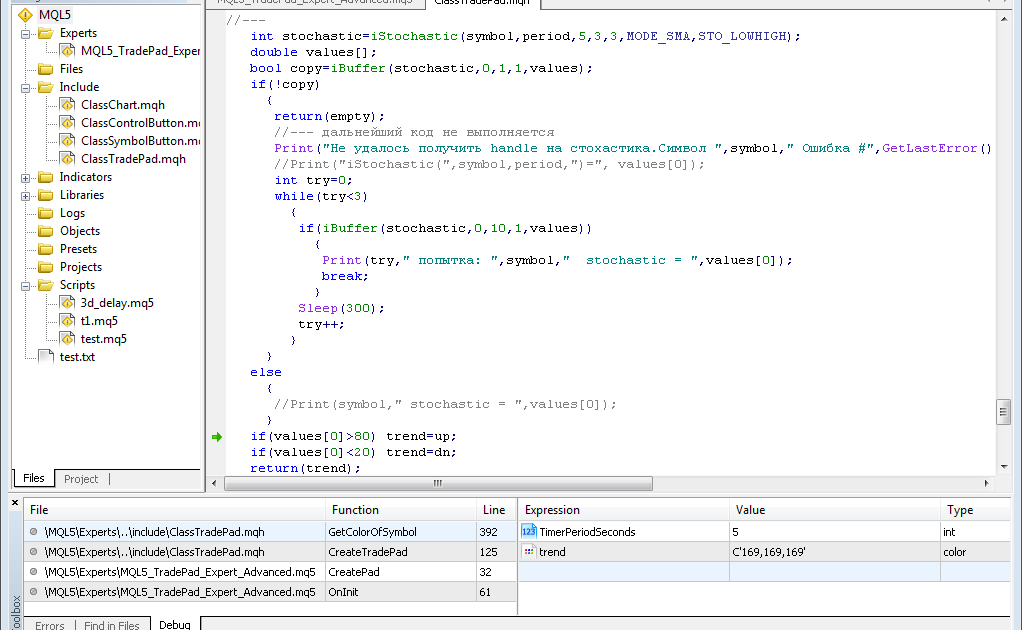Select the Files folder icon in the tree
Image resolution: width=1022 pixels, height=630 pixels.
tap(46, 68)
